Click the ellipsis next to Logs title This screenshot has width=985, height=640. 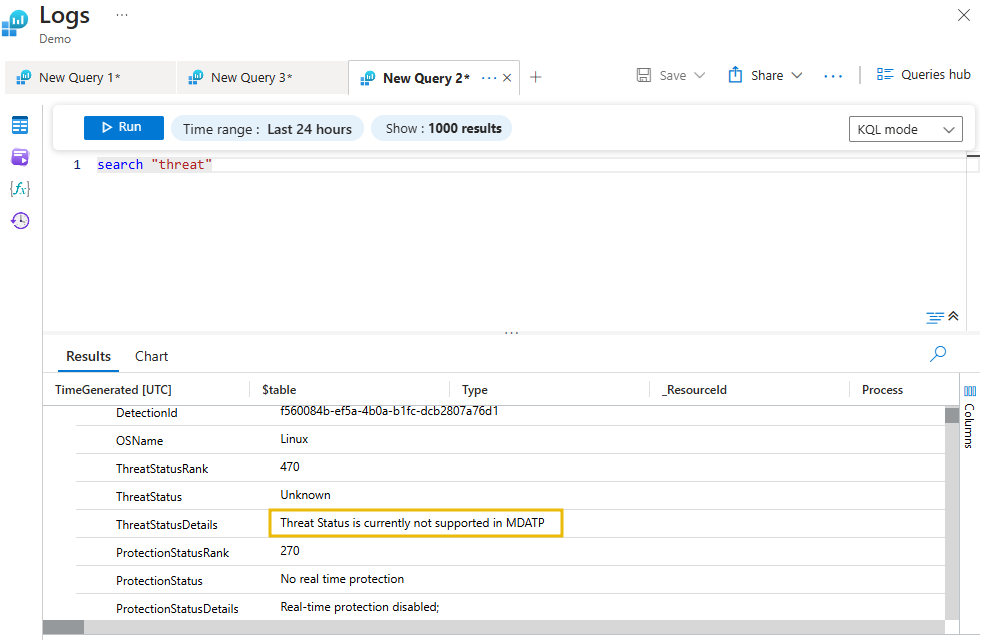coord(122,15)
